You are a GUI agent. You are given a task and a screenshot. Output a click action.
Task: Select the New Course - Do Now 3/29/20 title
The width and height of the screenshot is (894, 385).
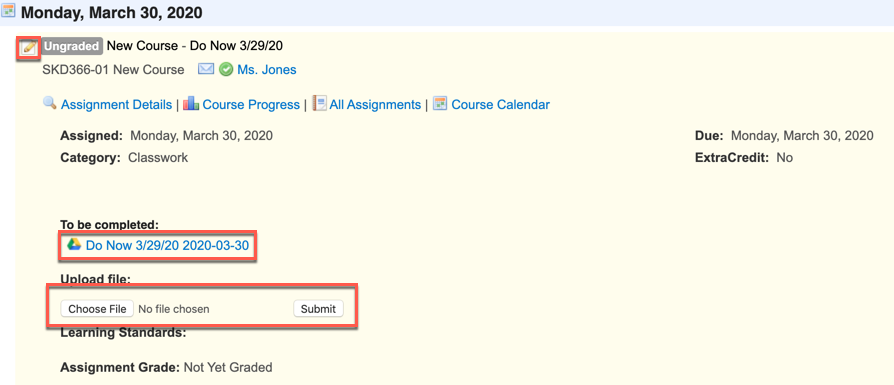point(195,46)
